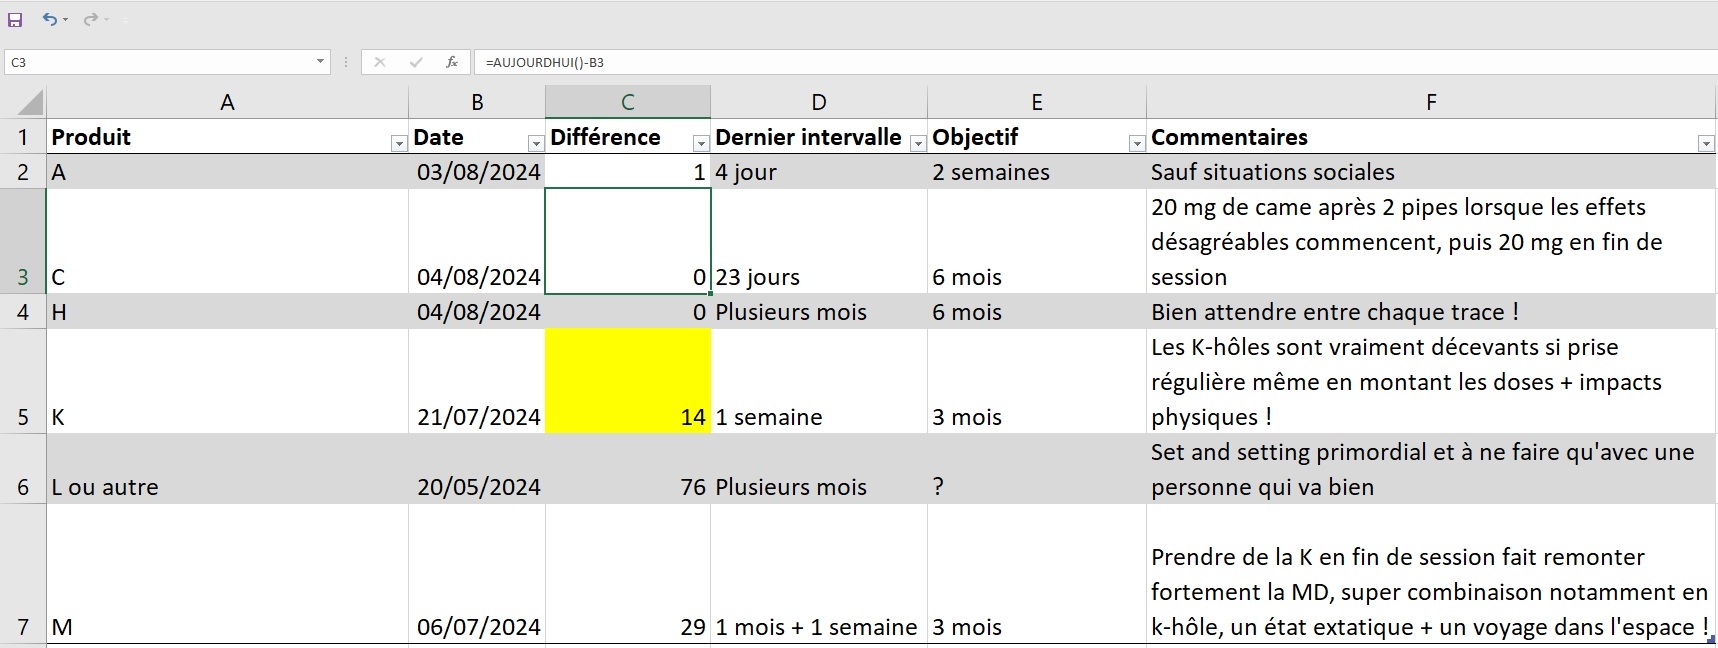Click the Insert Function fx icon
Screen dimensions: 1718x648
click(452, 62)
